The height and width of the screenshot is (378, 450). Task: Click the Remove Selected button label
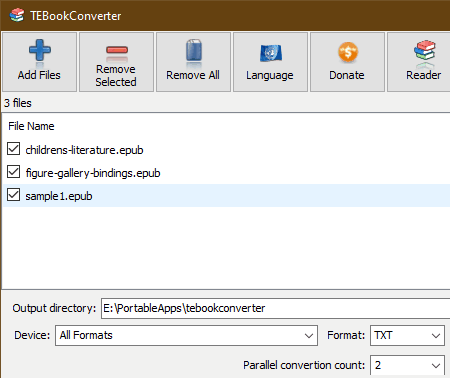(116, 75)
